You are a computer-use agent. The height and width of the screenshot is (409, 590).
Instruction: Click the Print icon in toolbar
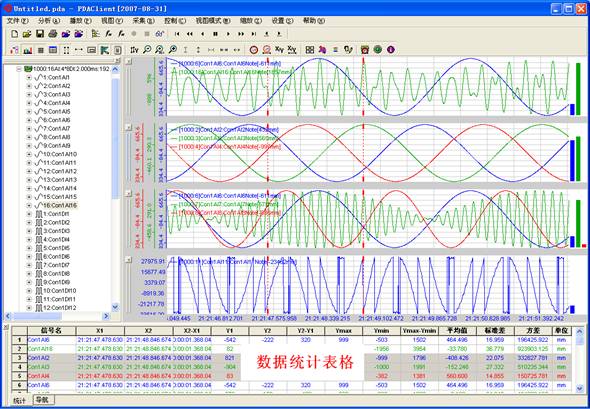point(53,34)
